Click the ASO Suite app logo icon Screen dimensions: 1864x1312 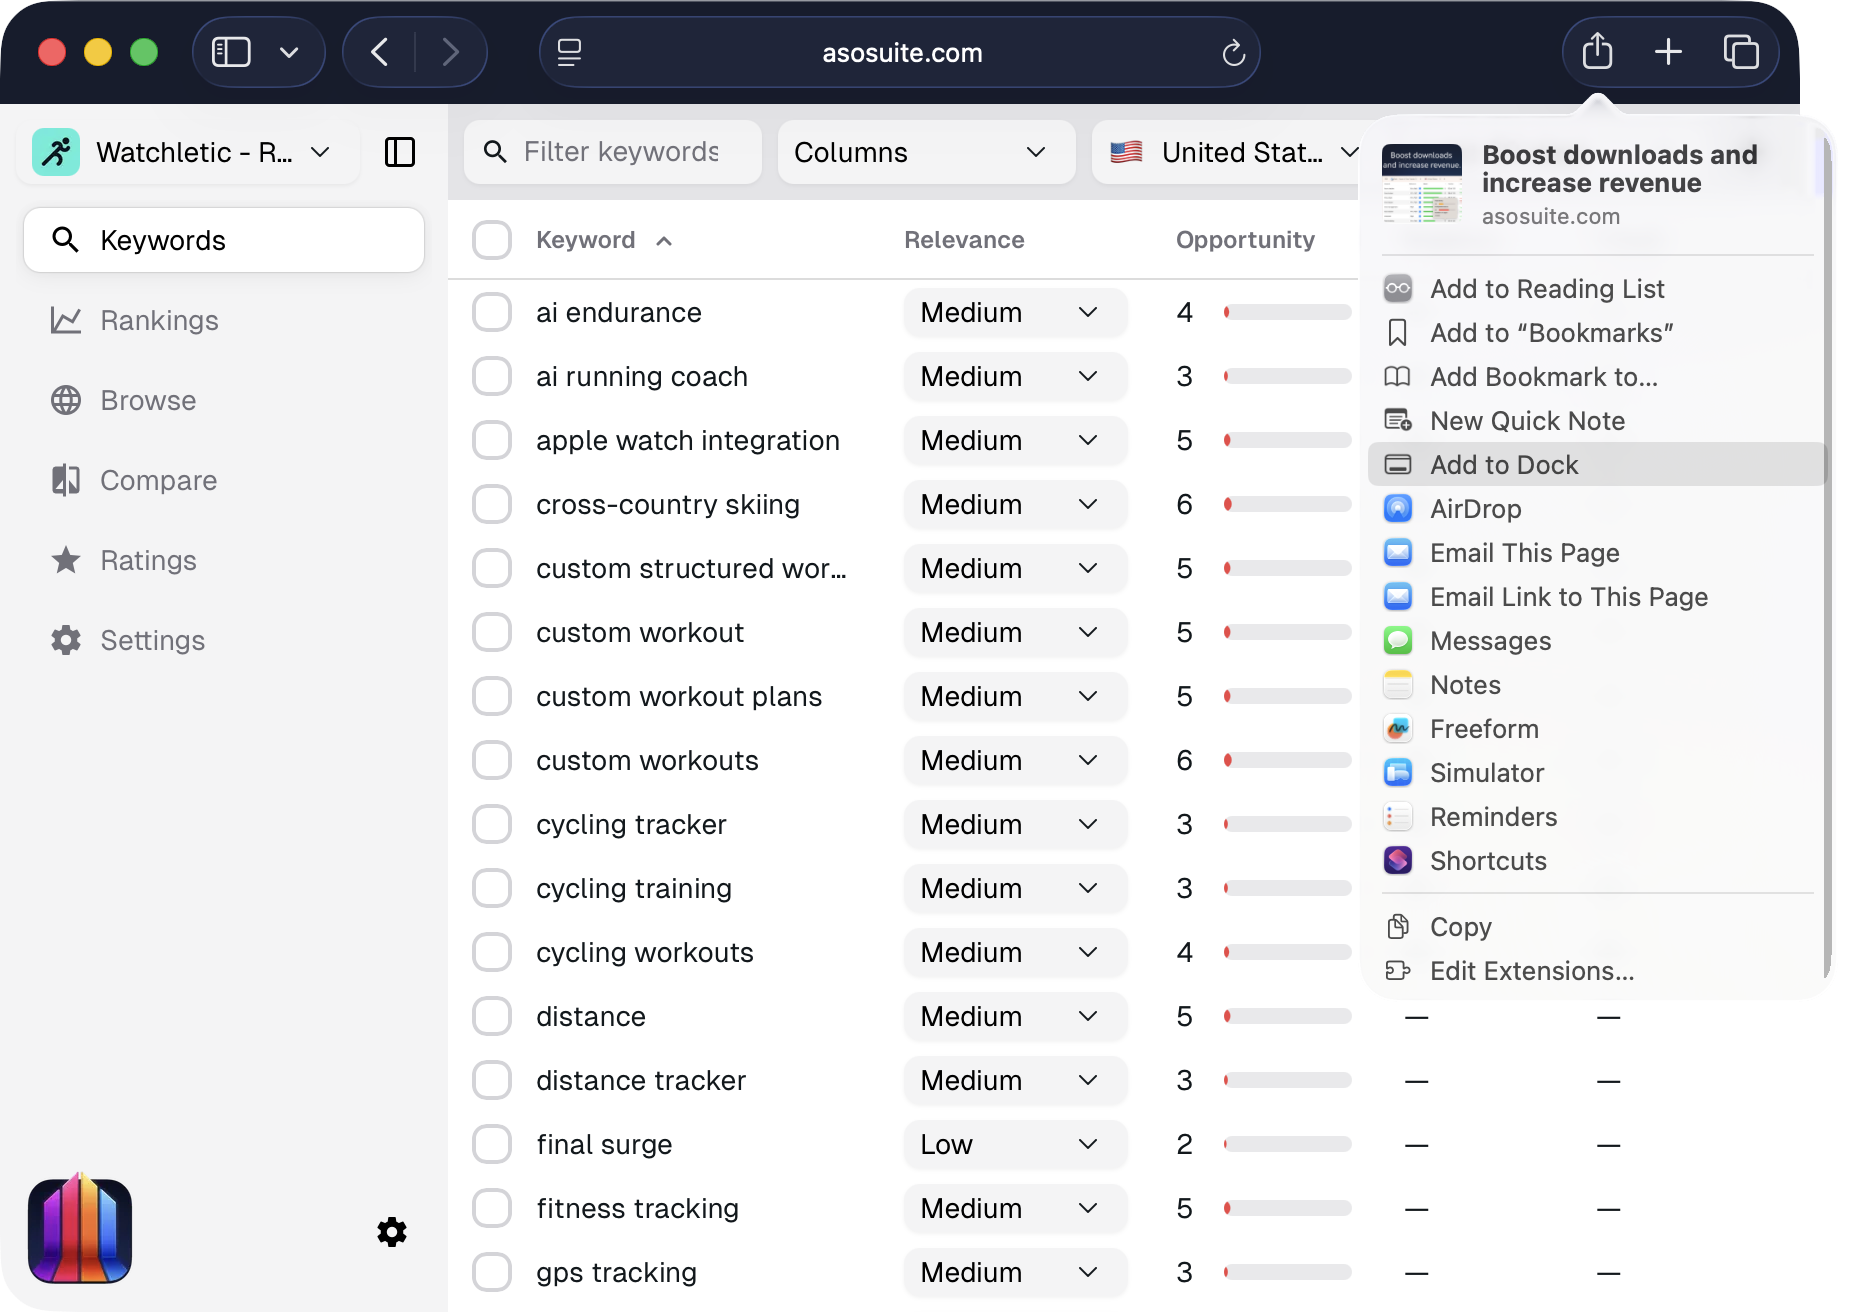coord(80,1230)
